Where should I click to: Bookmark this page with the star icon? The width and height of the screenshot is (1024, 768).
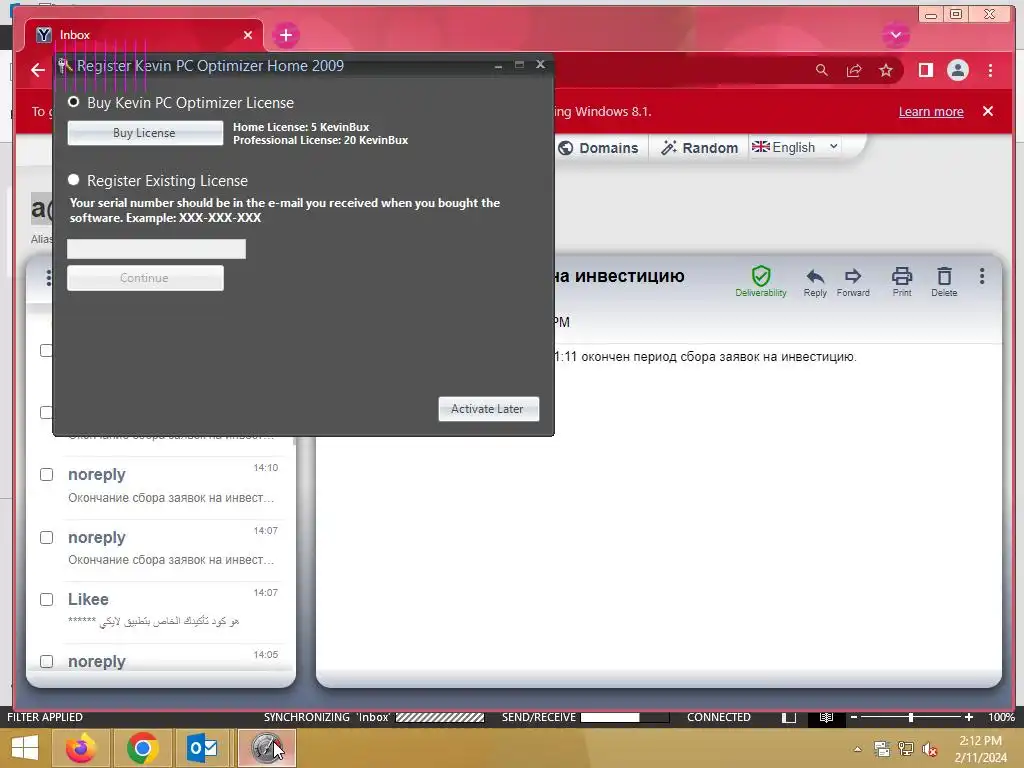point(886,70)
